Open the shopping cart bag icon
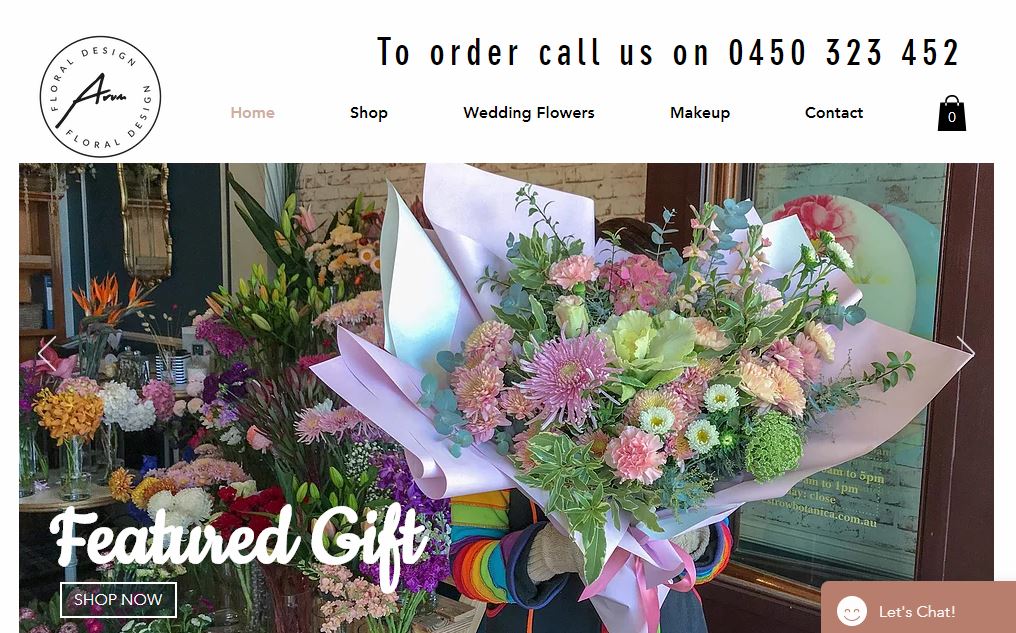1016x633 pixels. (951, 113)
